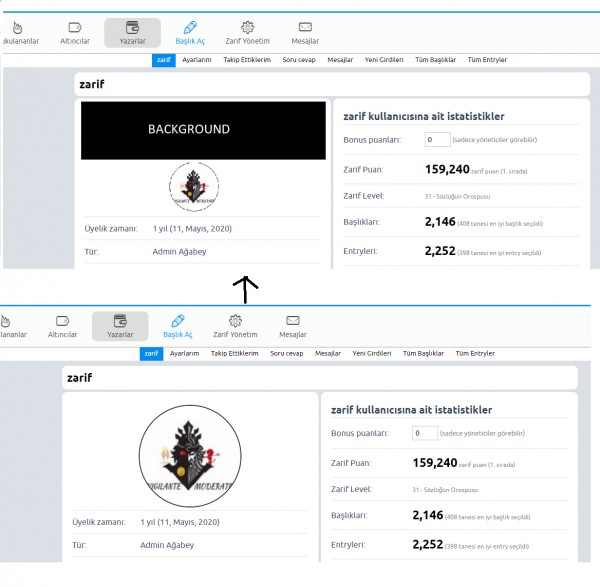Click Yeni Girdileri link in the upper sub-menu
This screenshot has height=587, width=600.
coord(386,60)
